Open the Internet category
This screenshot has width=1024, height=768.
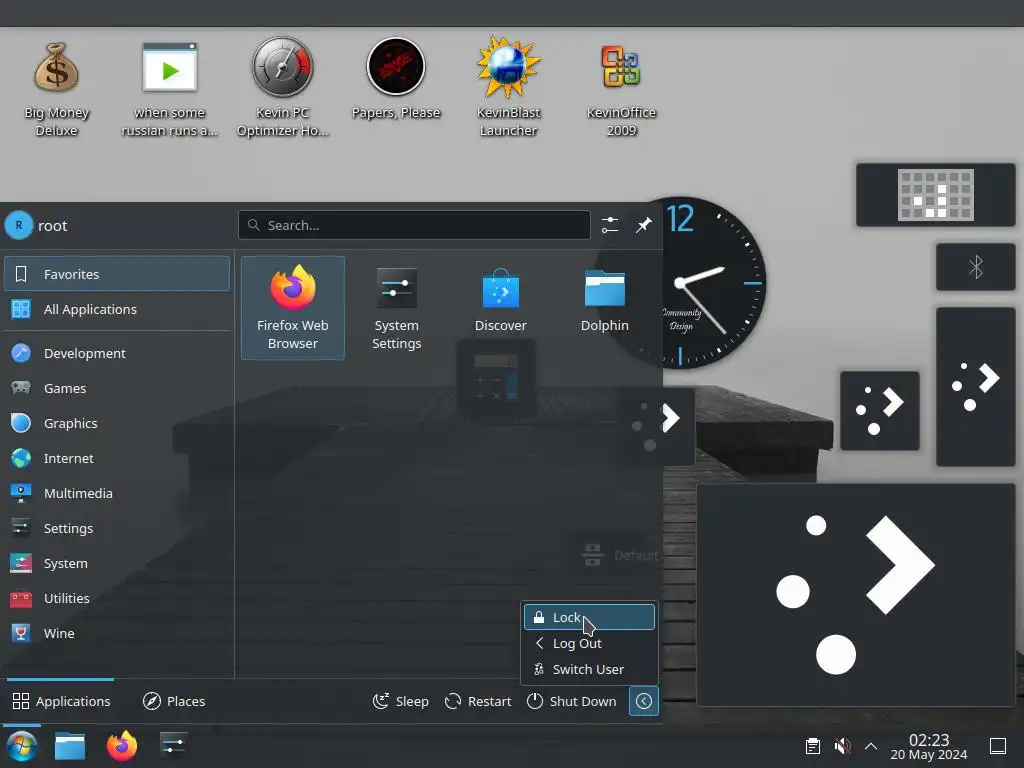click(x=117, y=458)
